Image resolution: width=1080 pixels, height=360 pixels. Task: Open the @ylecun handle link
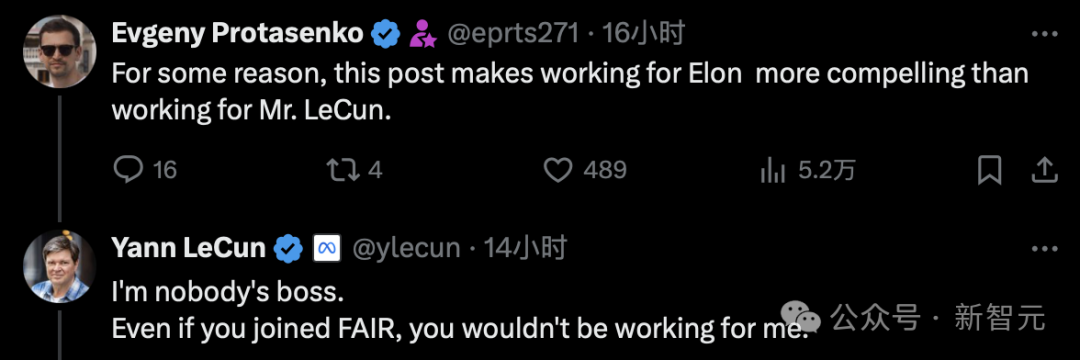click(x=406, y=248)
